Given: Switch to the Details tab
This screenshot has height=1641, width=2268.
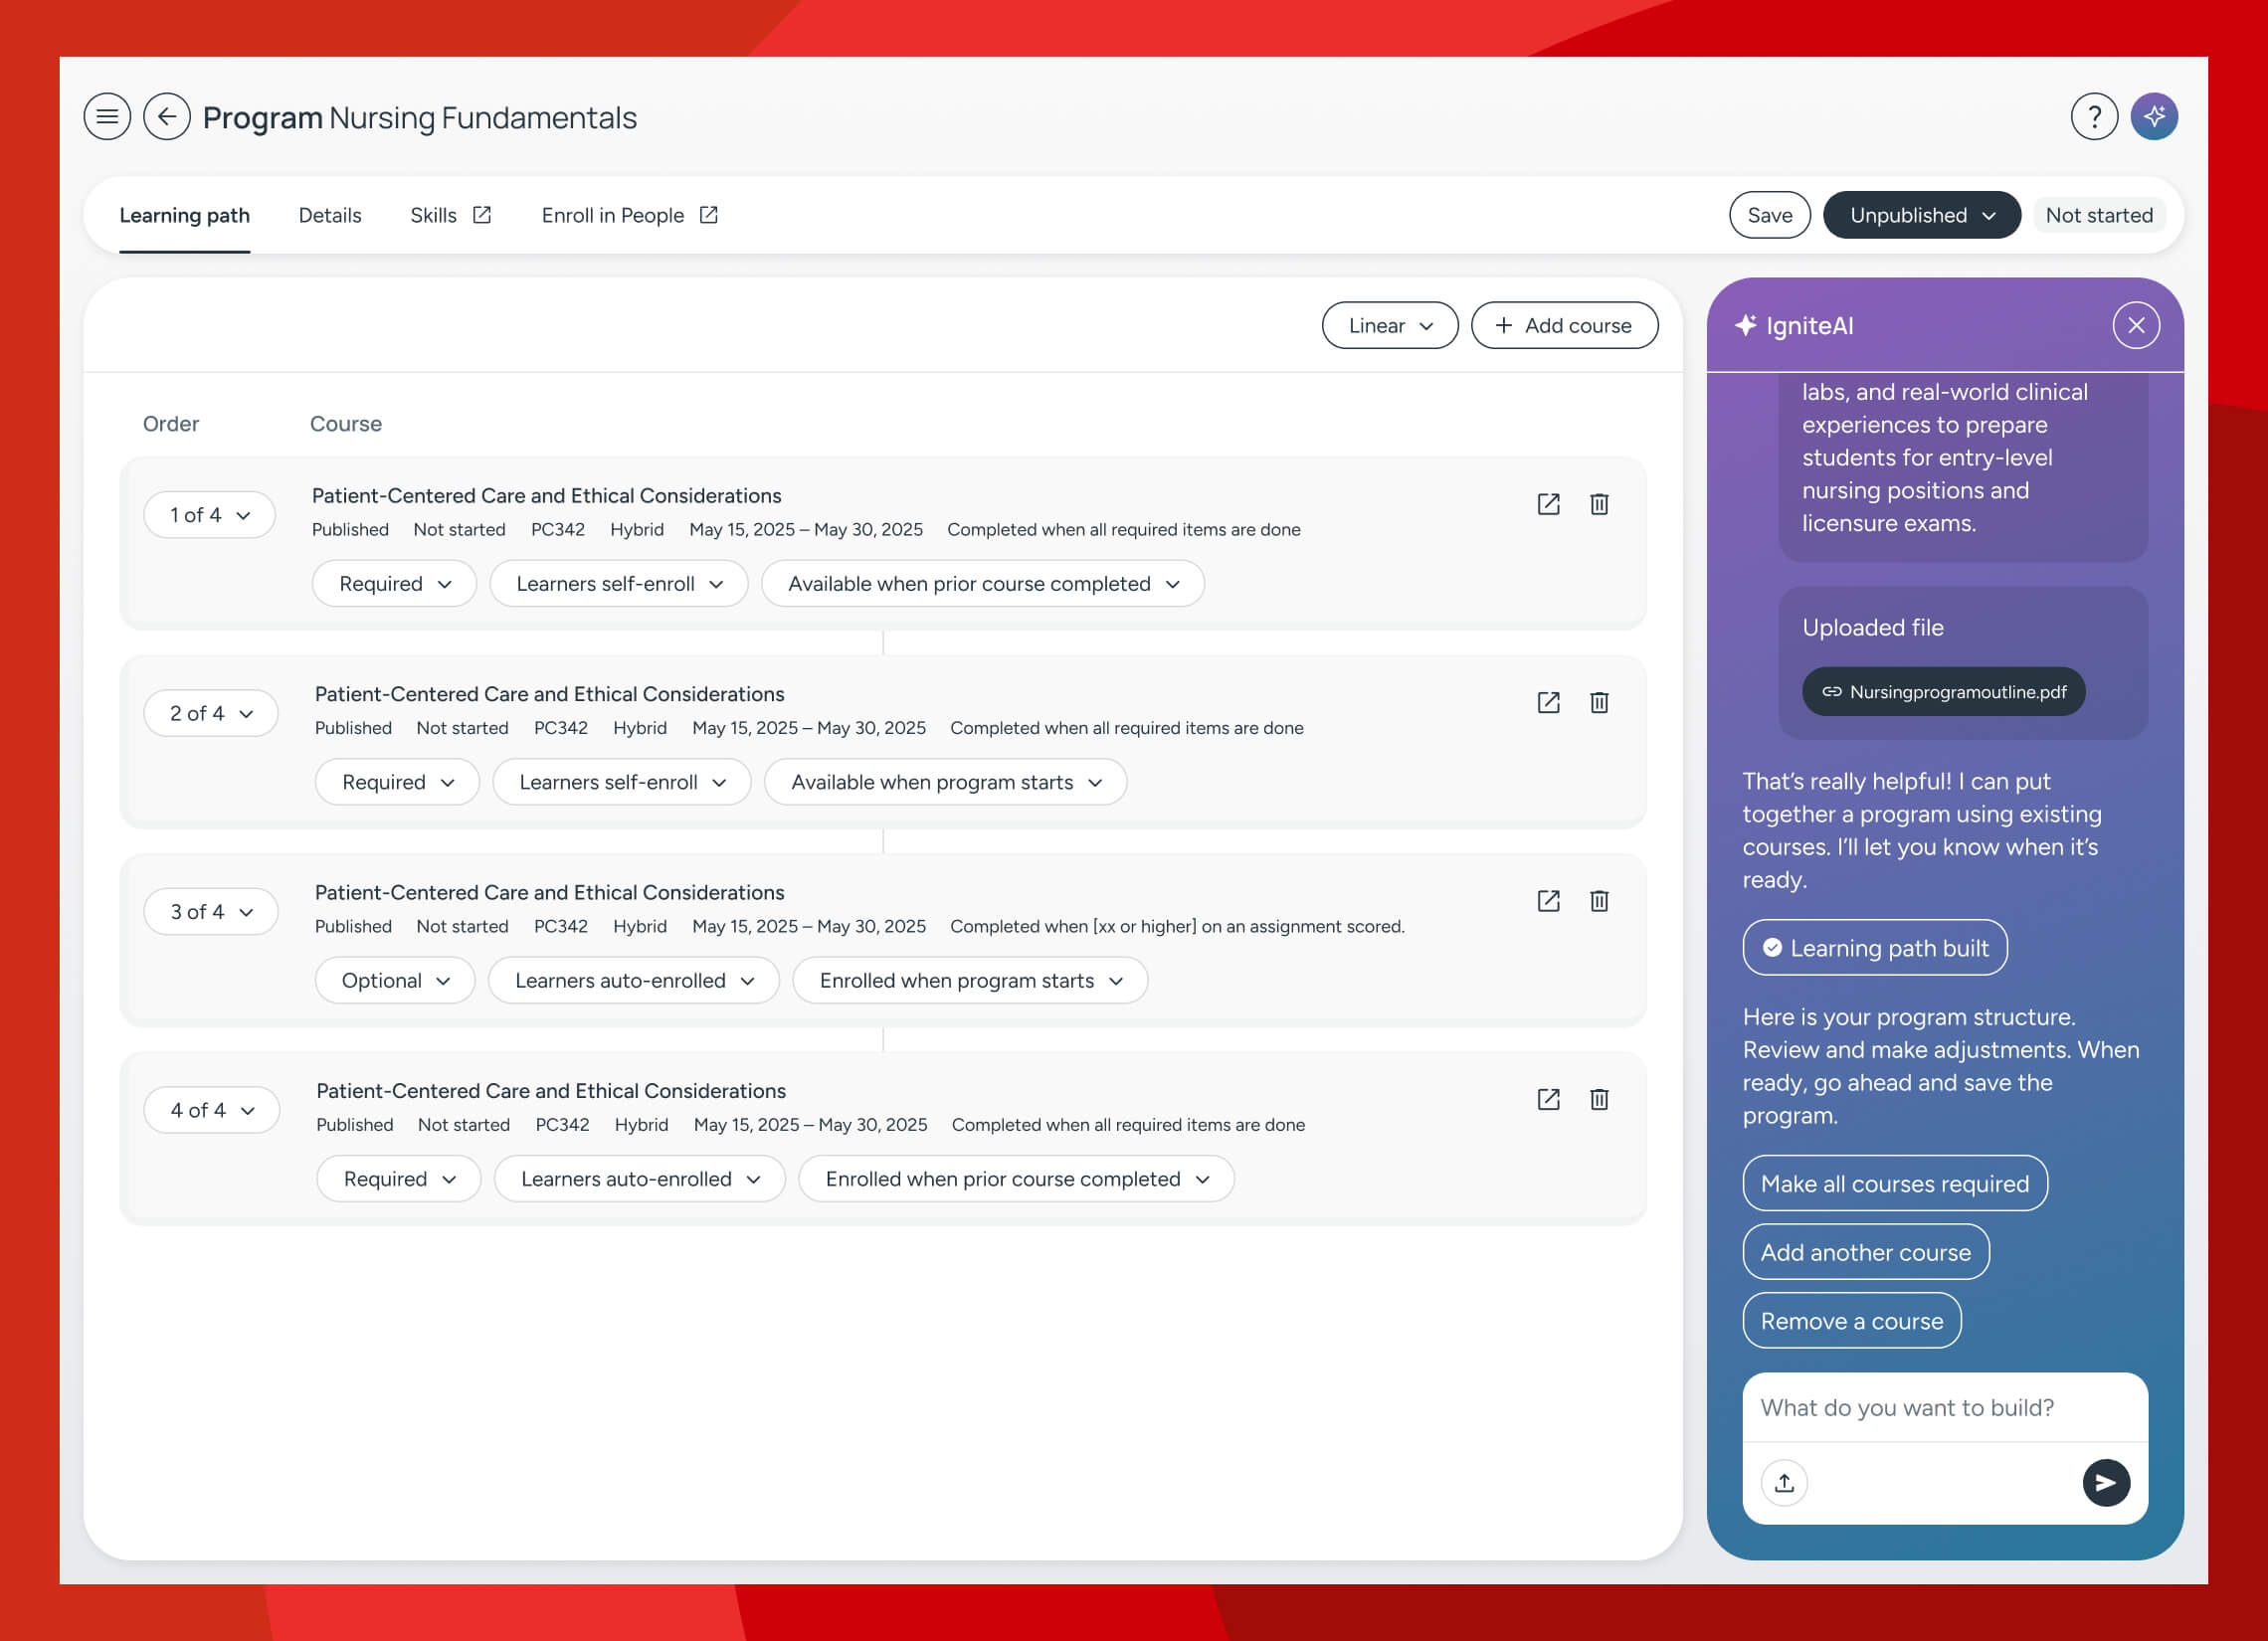Looking at the screenshot, I should (x=330, y=215).
